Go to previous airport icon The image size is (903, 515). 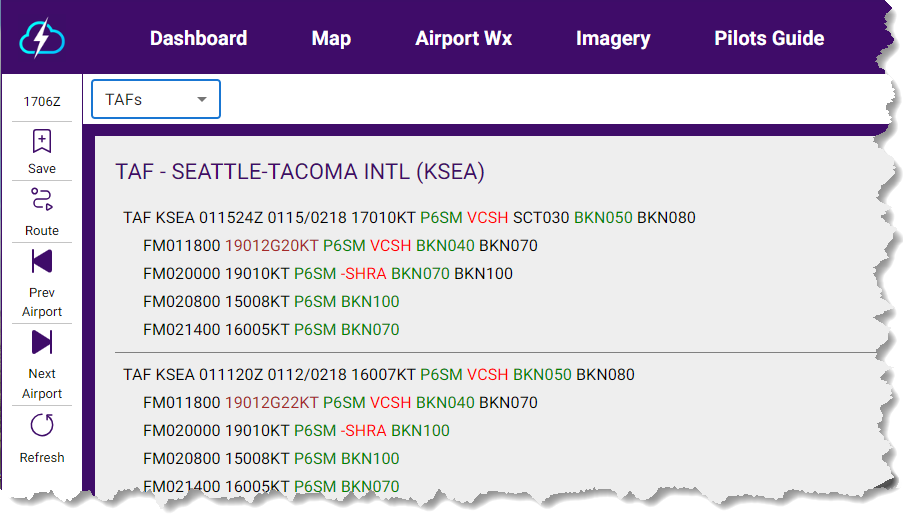[42, 262]
